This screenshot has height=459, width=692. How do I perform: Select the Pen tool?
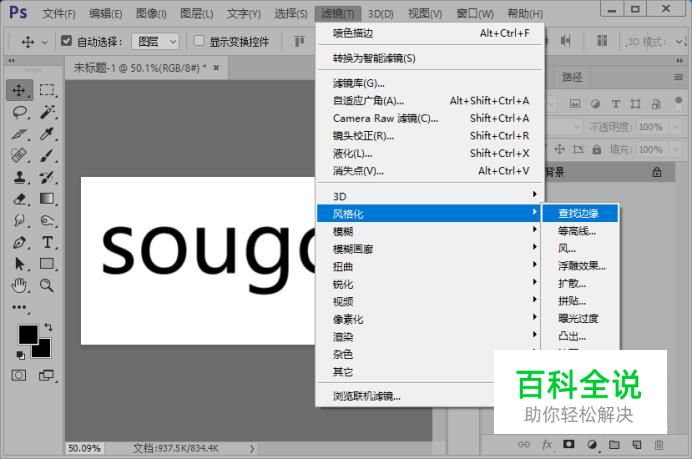pyautogui.click(x=20, y=242)
